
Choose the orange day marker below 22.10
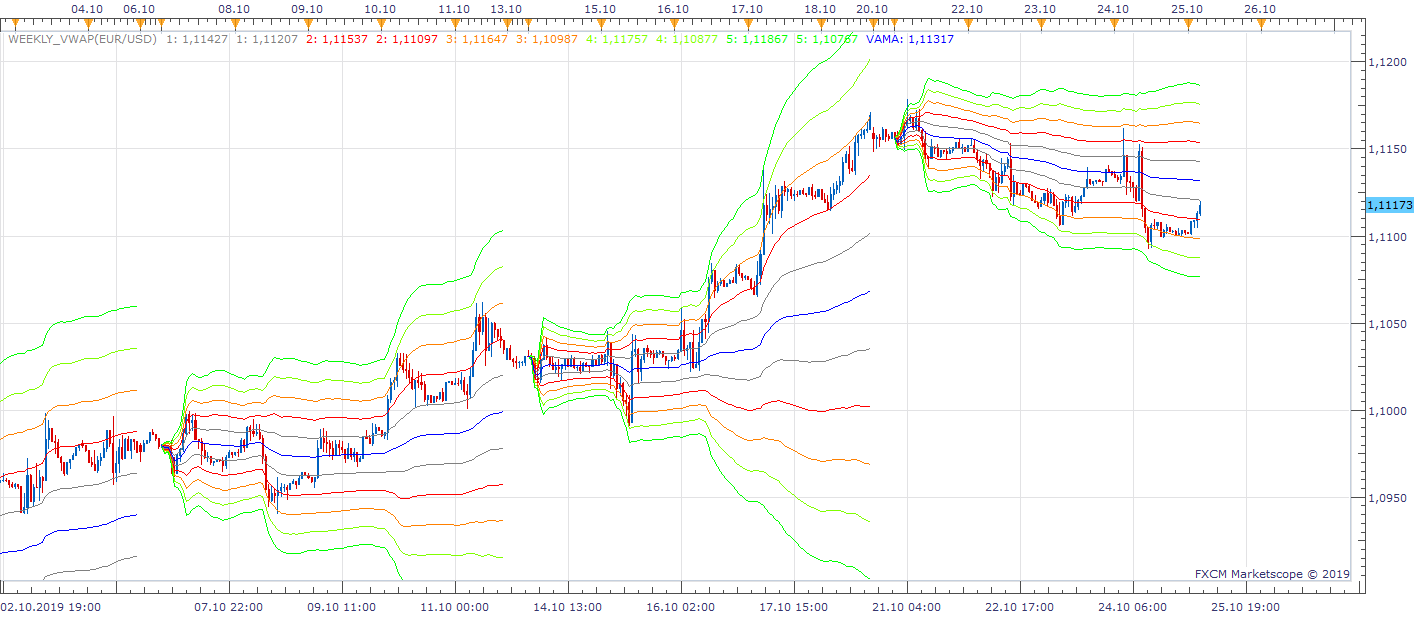tap(966, 22)
